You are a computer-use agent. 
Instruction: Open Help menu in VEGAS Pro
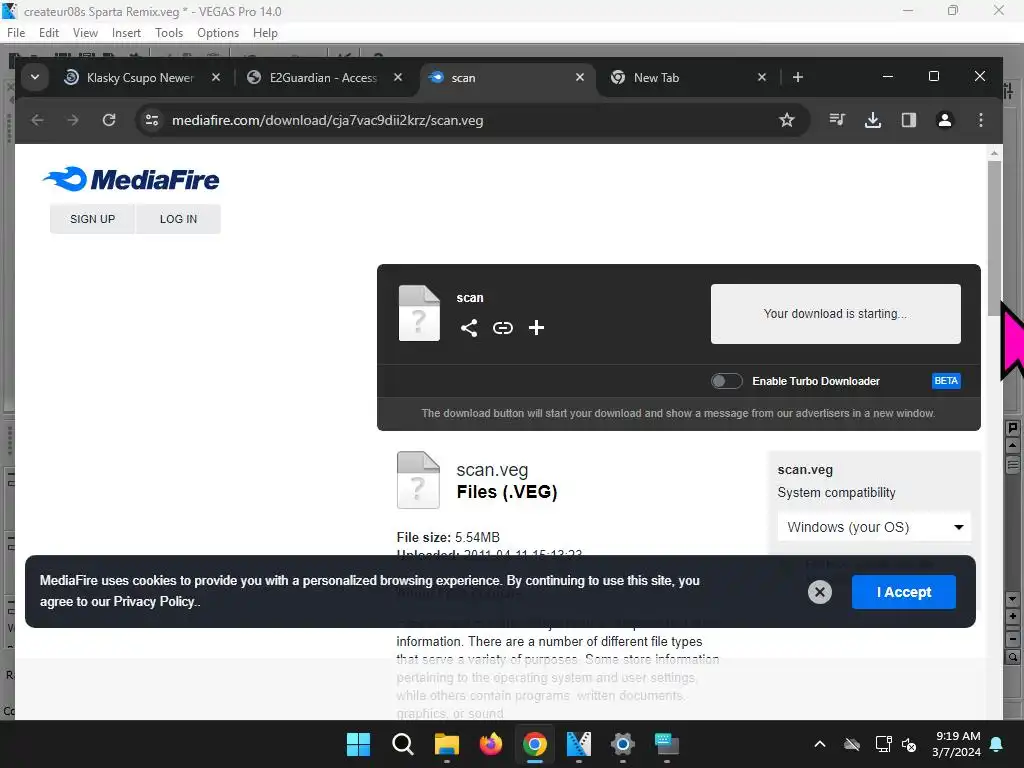(x=265, y=33)
